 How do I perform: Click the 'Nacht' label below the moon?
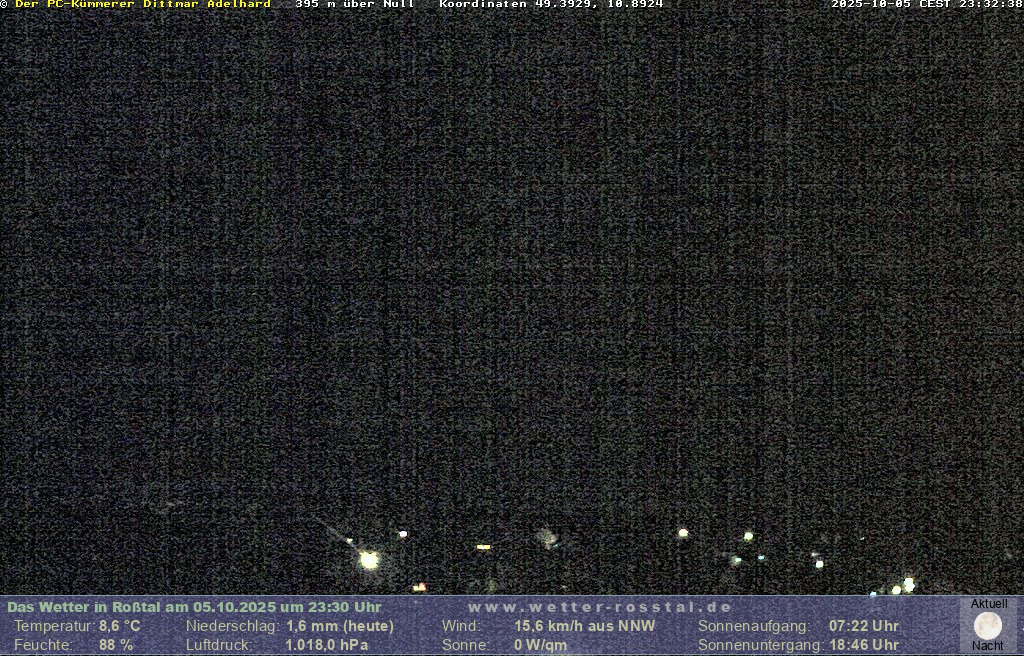coord(988,646)
